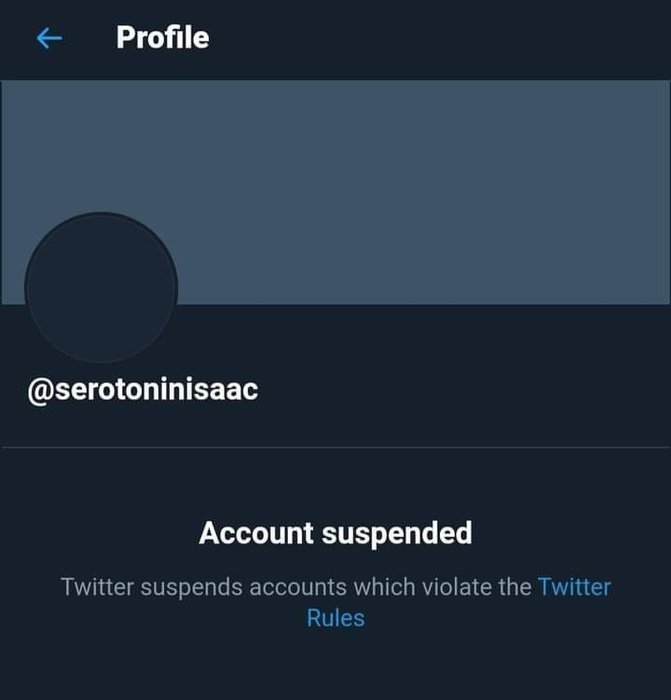Go back using the blue arrow icon
Viewport: 671px width, 700px height.
click(x=49, y=38)
